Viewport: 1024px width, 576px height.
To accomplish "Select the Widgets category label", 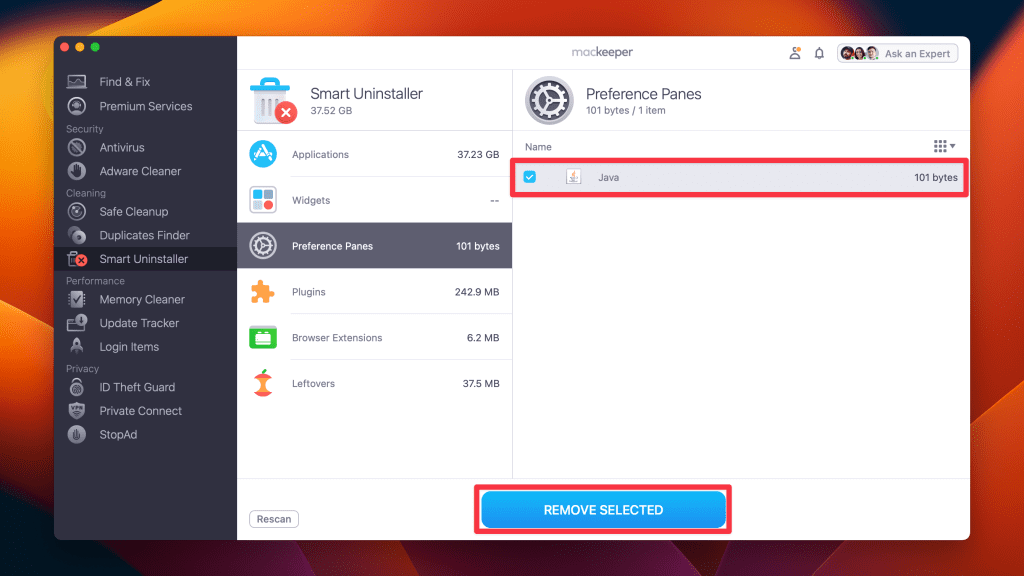I will point(311,200).
